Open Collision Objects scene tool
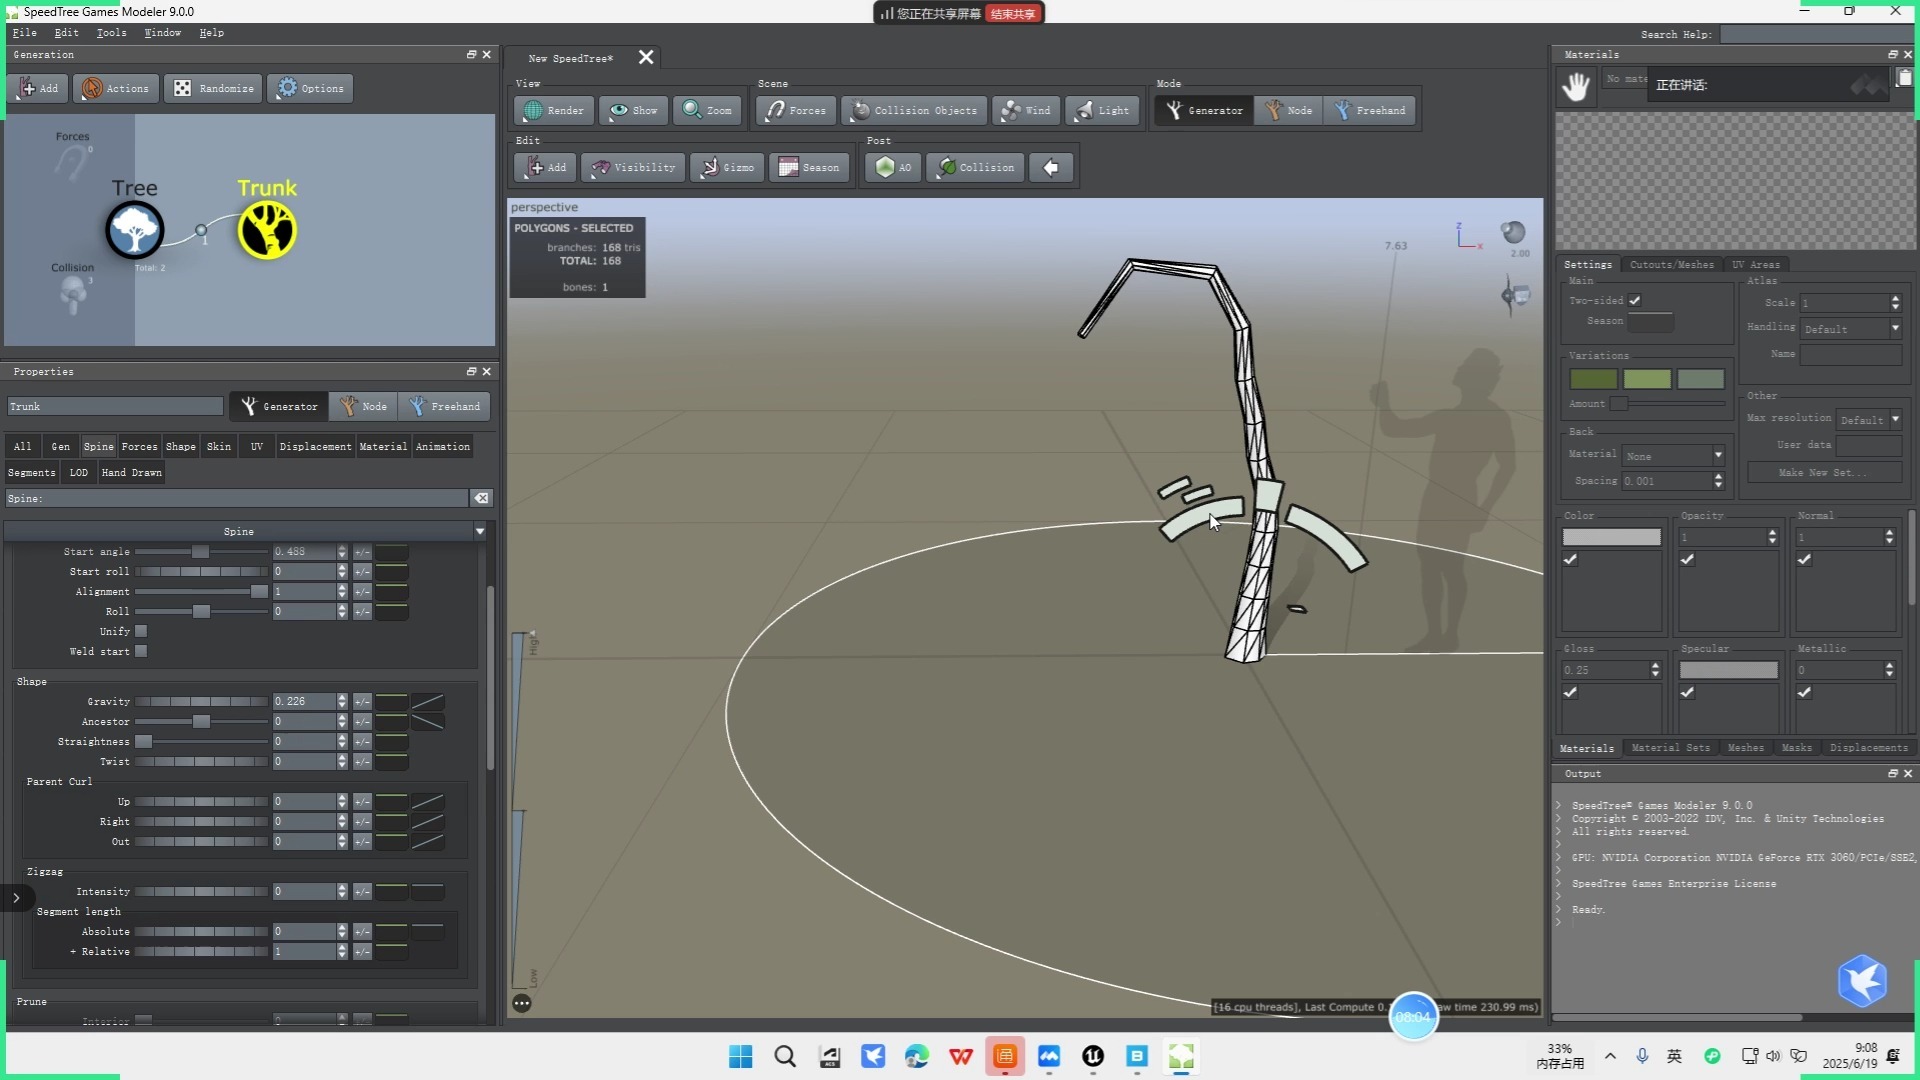Image resolution: width=1920 pixels, height=1080 pixels. (x=914, y=111)
